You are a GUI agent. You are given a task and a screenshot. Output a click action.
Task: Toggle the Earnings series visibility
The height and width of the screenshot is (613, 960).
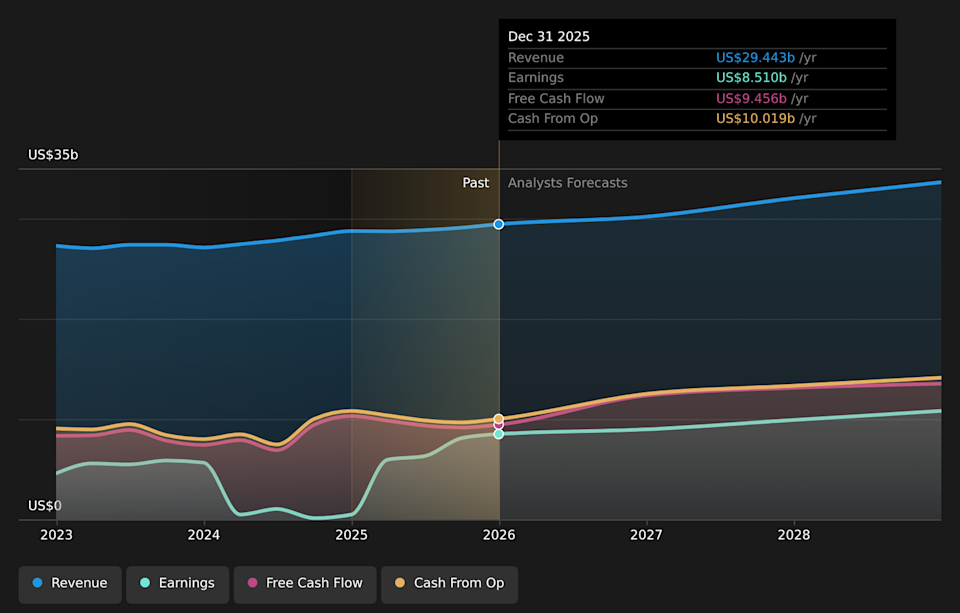177,583
